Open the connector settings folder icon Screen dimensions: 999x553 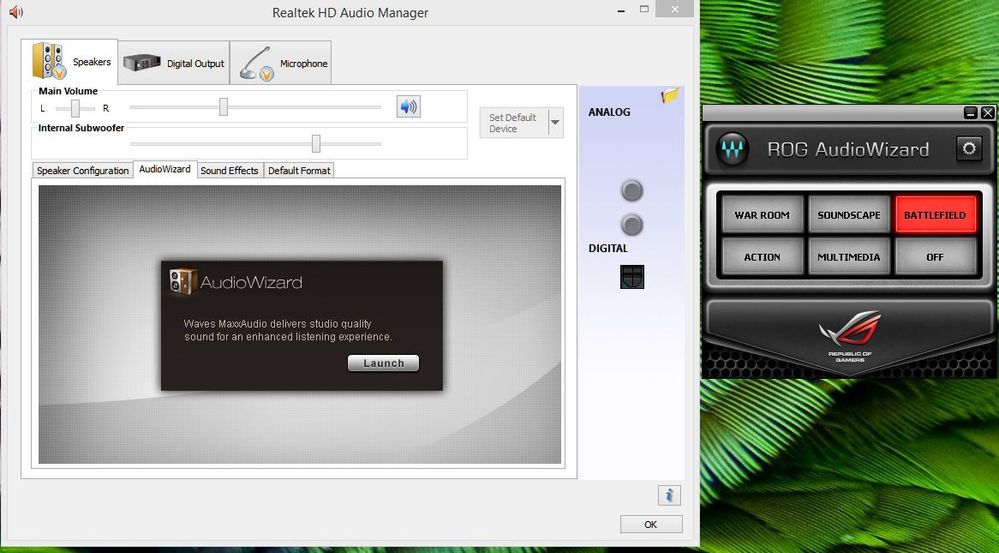pyautogui.click(x=670, y=96)
